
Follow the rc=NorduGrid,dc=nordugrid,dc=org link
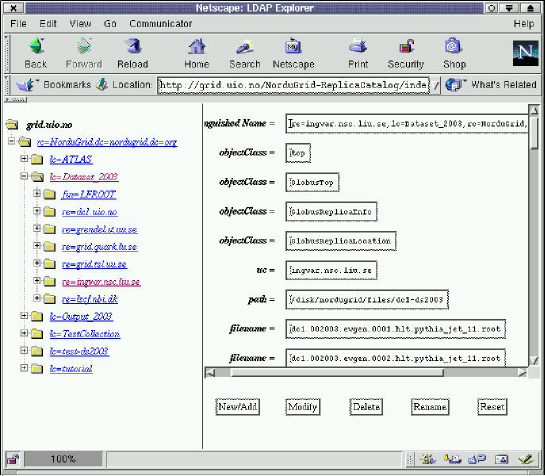(107, 142)
